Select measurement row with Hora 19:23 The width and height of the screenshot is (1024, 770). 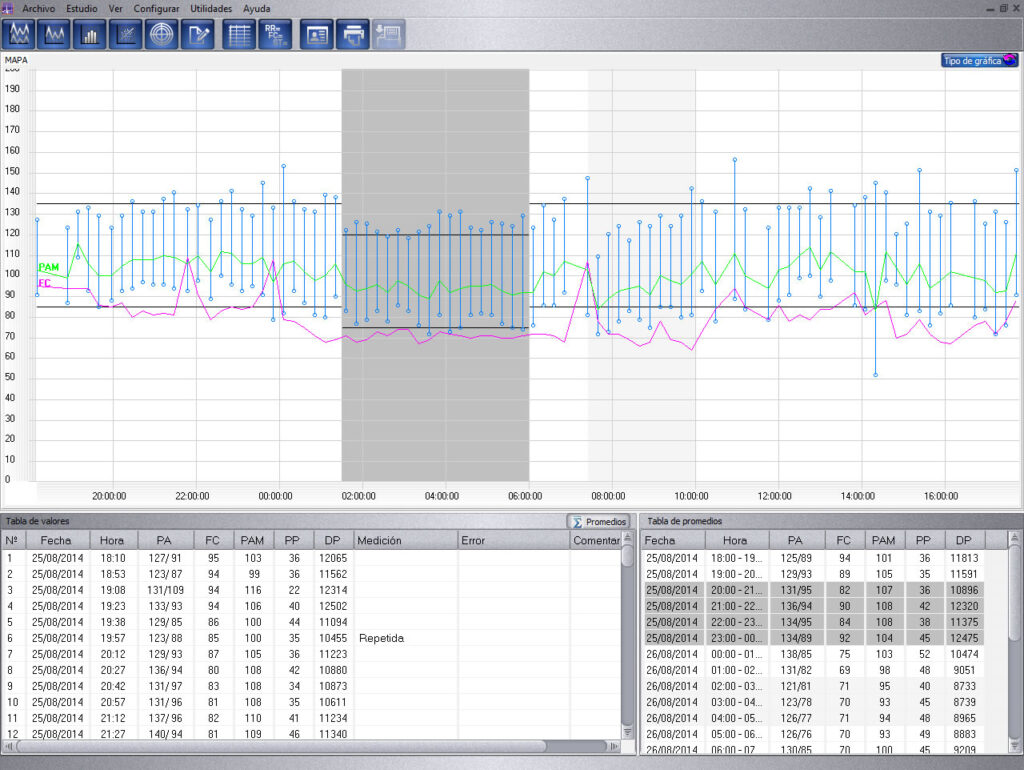pyautogui.click(x=311, y=606)
